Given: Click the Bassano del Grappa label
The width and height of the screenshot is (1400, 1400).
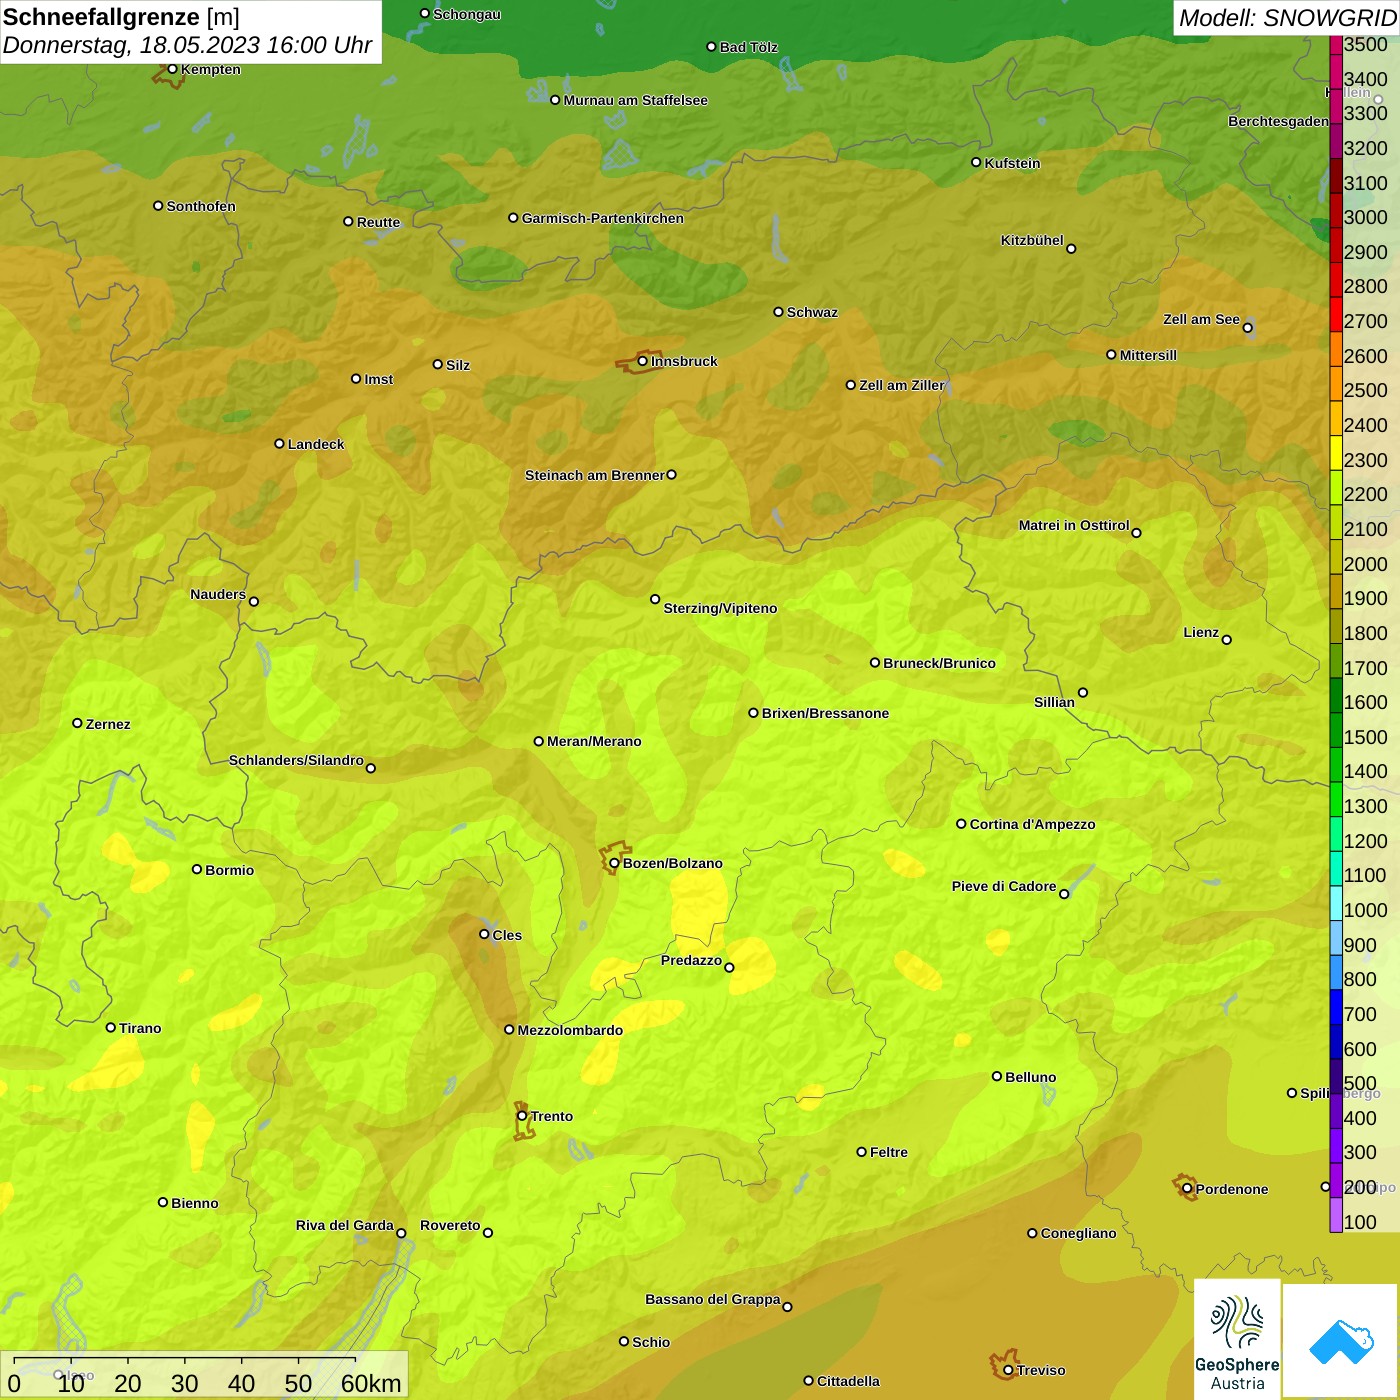Looking at the screenshot, I should coord(713,1299).
